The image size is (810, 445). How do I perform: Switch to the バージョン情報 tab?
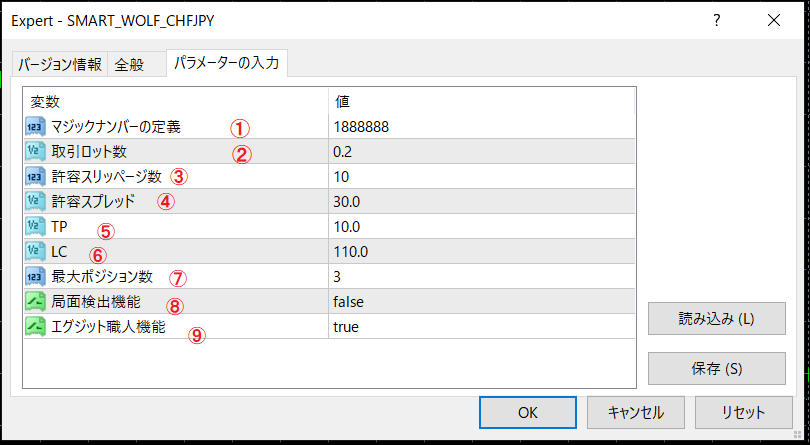click(x=59, y=65)
